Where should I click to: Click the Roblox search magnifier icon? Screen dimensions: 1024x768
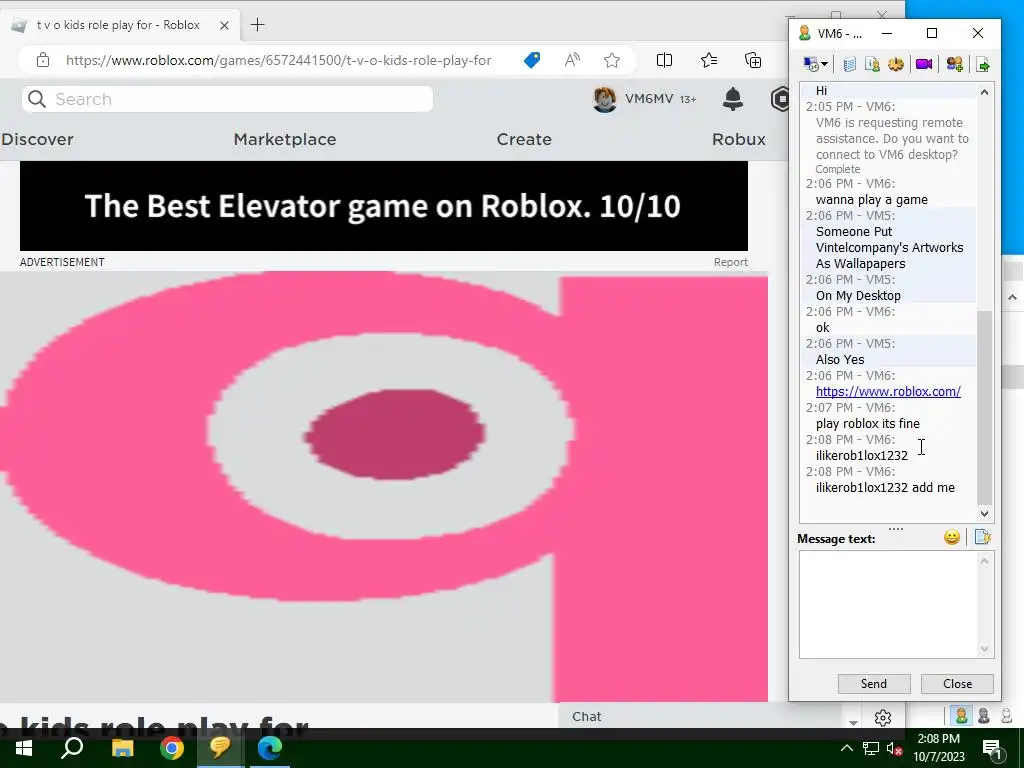[x=37, y=99]
